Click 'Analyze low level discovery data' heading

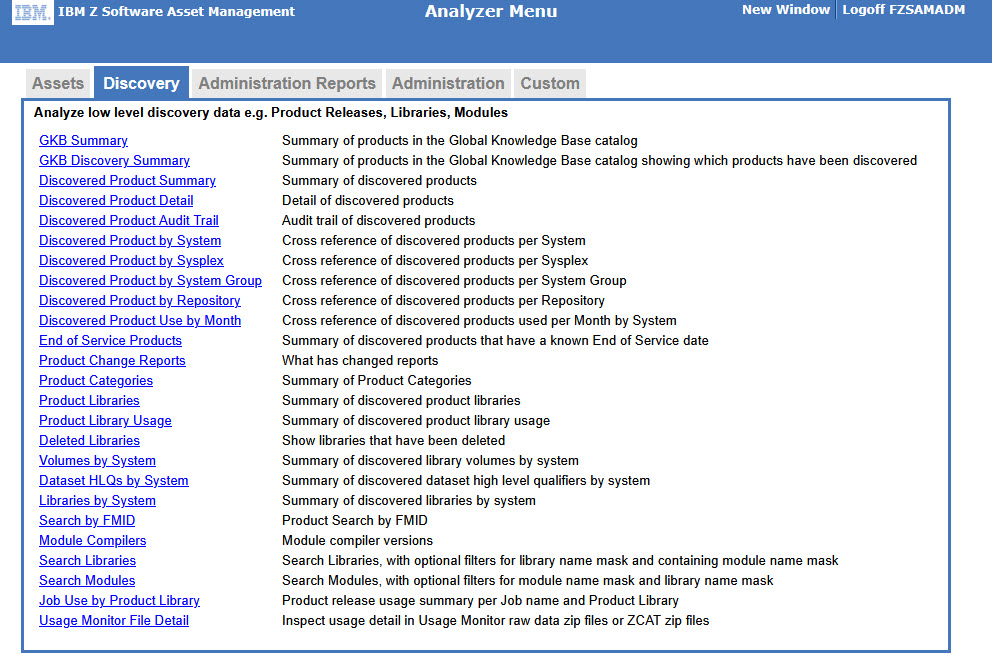coord(271,113)
